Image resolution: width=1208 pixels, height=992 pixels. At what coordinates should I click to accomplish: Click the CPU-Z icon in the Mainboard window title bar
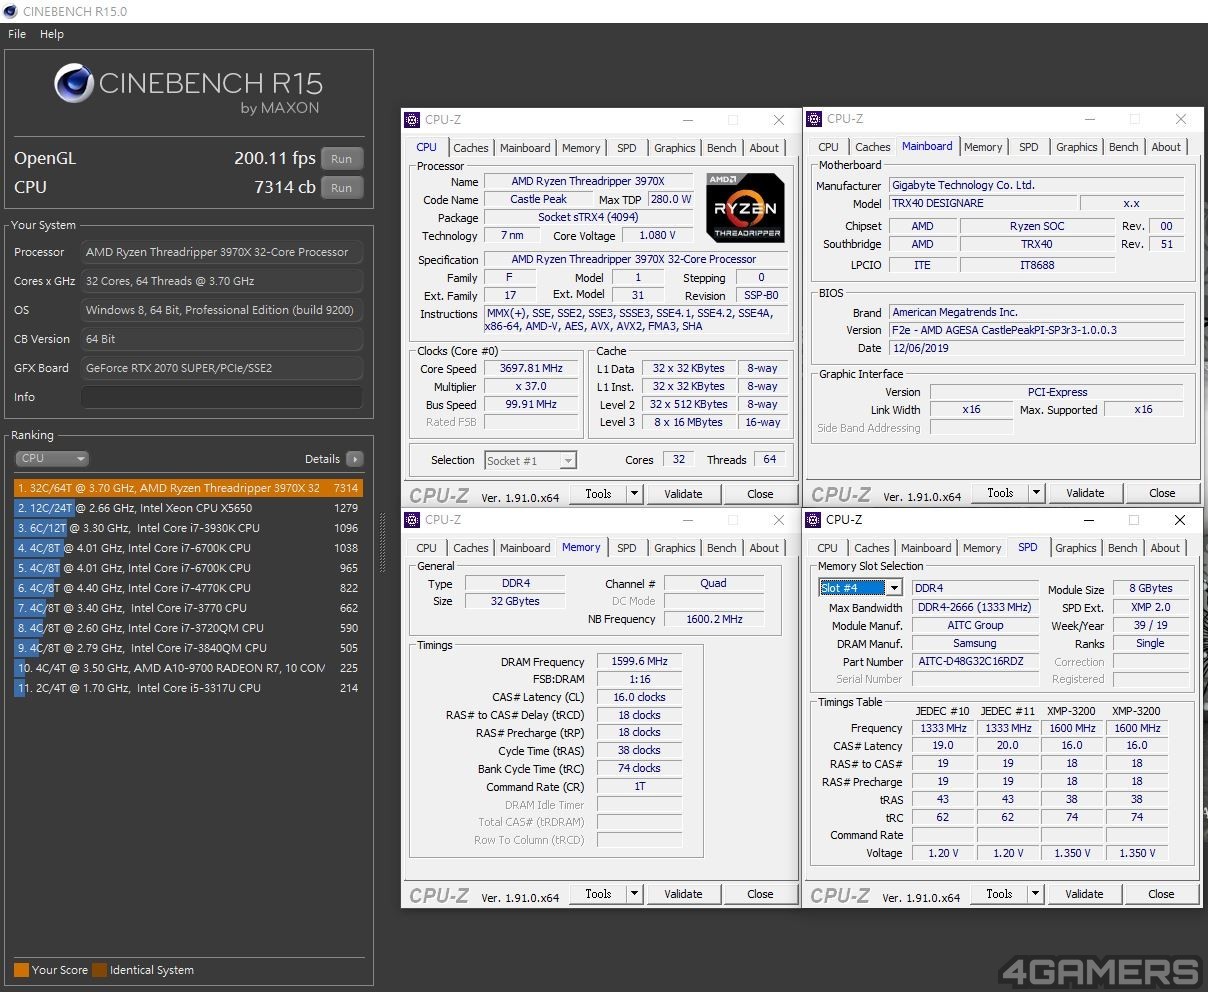point(814,119)
